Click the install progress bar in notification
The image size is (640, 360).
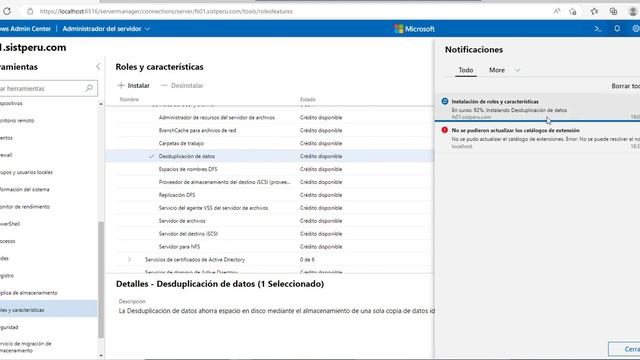(x=537, y=121)
